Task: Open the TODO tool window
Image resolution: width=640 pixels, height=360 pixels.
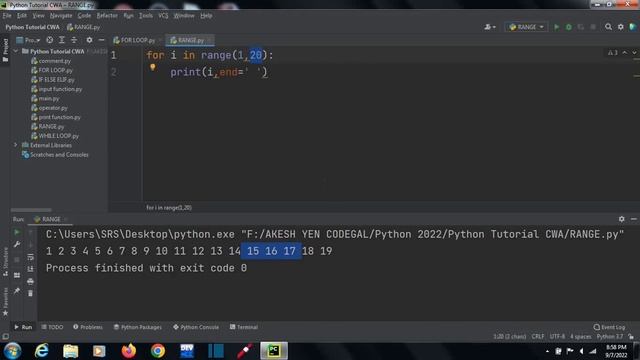Action: coord(52,327)
